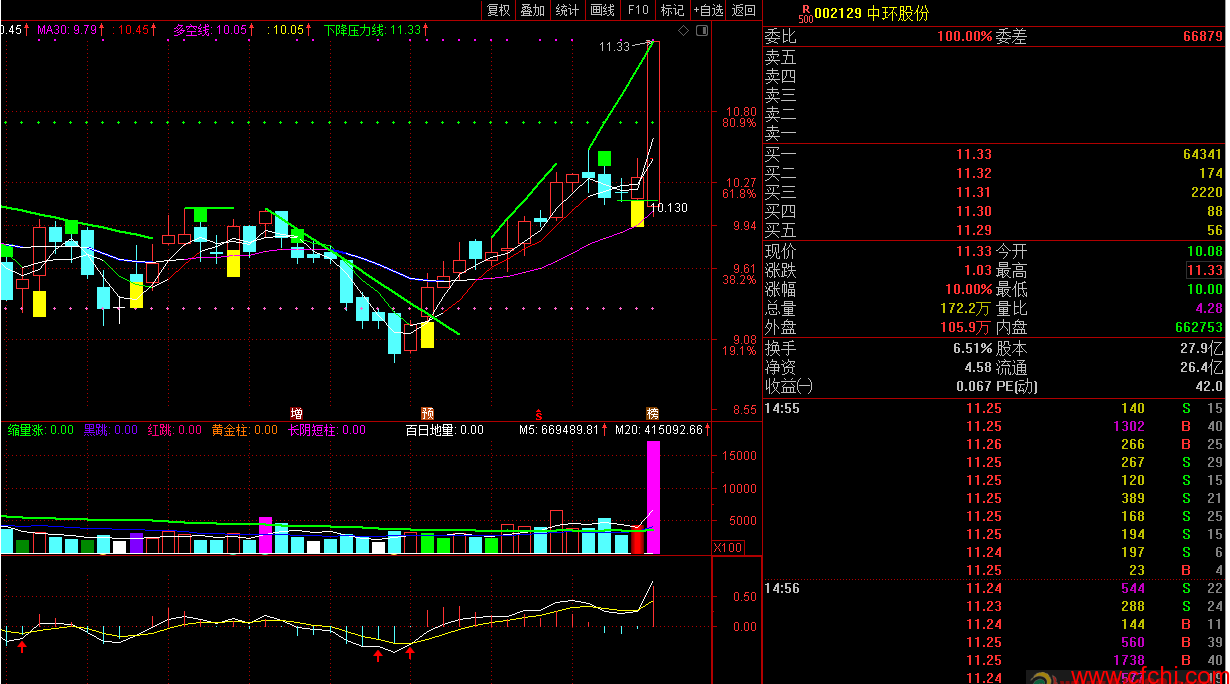Toggle the side panel icon beside the diamond
The height and width of the screenshot is (684, 1230).
(701, 31)
